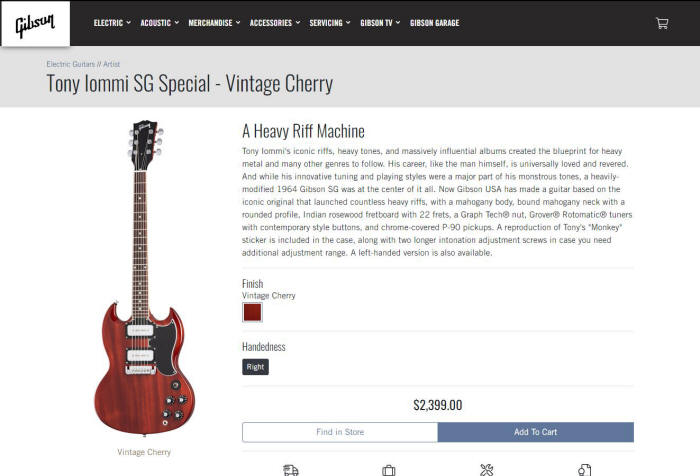Open the Servicing menu
Screen dimensions: 700x476
330,23
